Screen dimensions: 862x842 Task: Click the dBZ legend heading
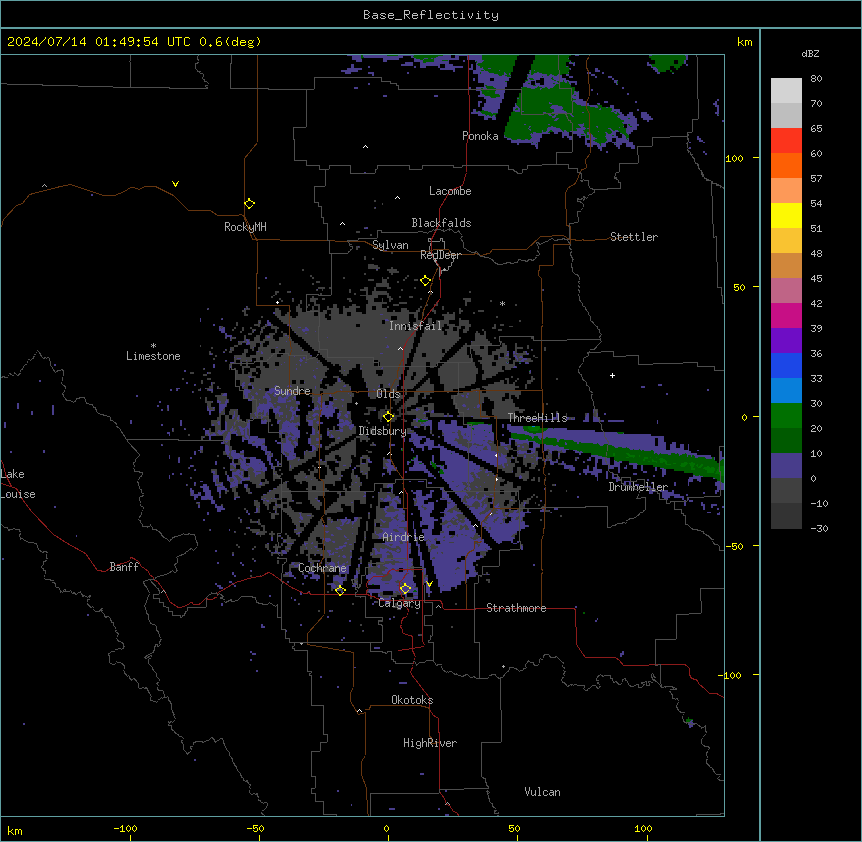(810, 53)
